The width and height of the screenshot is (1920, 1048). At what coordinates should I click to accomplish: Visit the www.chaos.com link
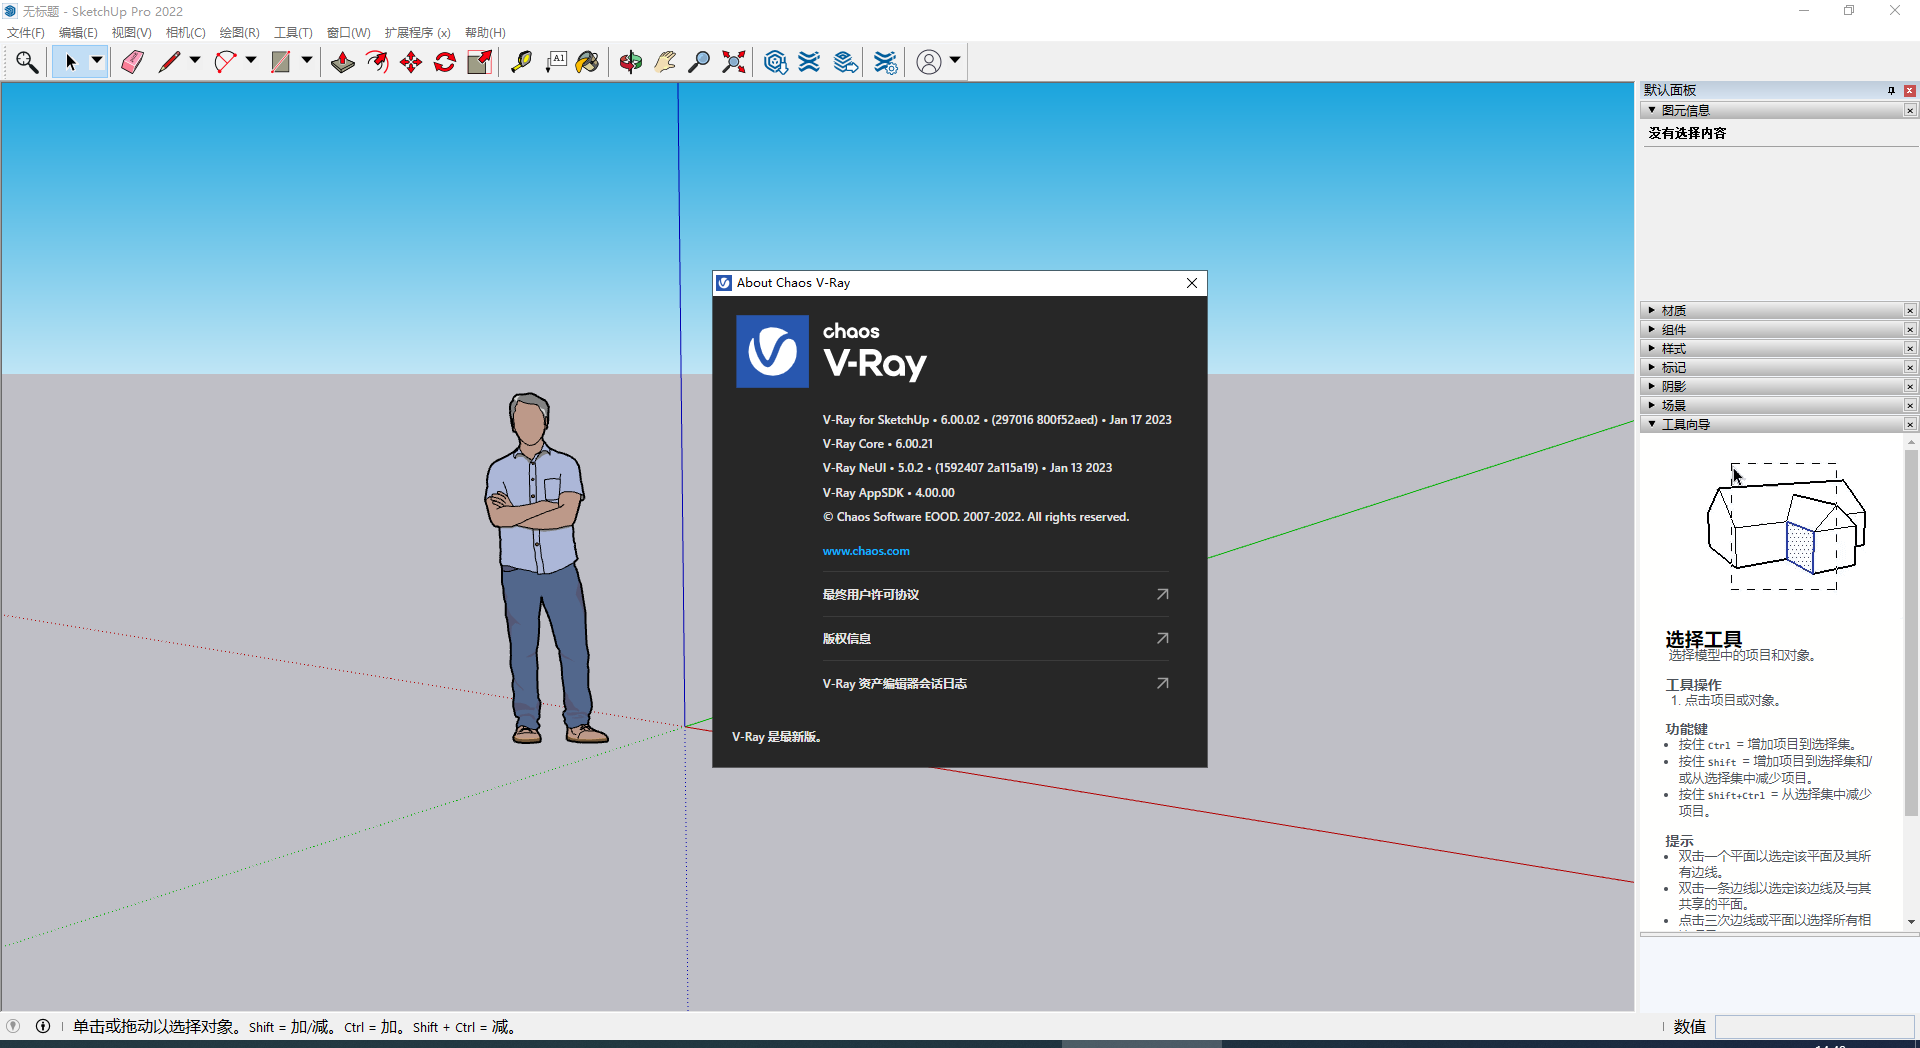click(865, 551)
